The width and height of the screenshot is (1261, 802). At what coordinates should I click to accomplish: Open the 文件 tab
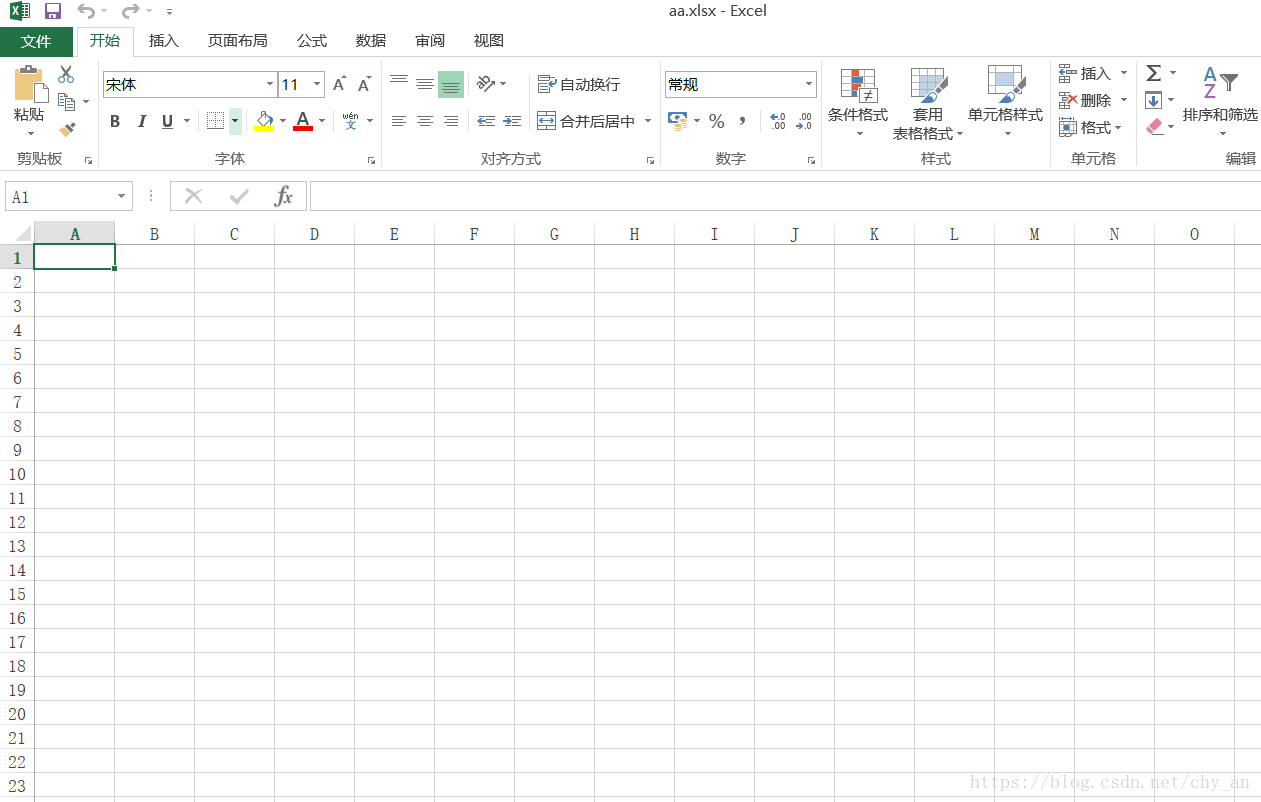pyautogui.click(x=36, y=41)
